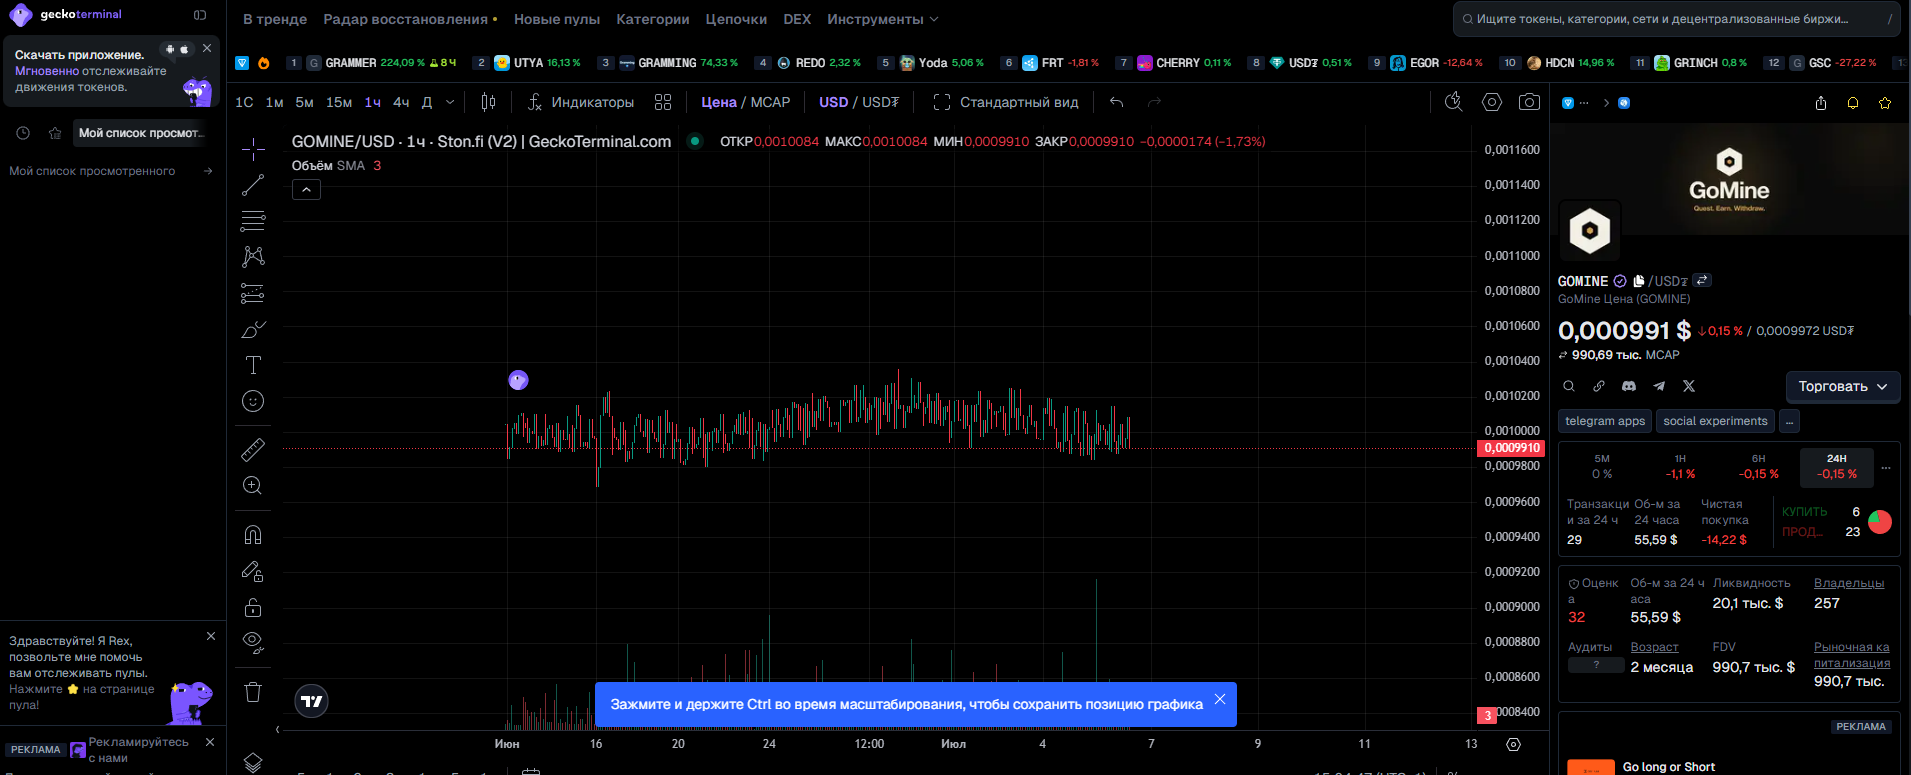
Task: Toggle drawings visibility eye icon
Action: tap(253, 642)
